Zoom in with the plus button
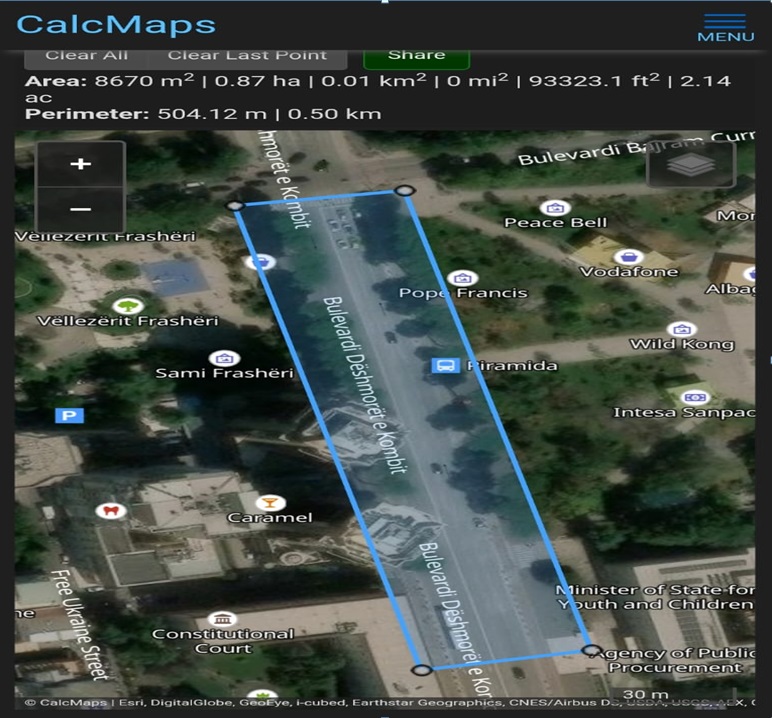This screenshot has height=718, width=772. click(x=81, y=164)
